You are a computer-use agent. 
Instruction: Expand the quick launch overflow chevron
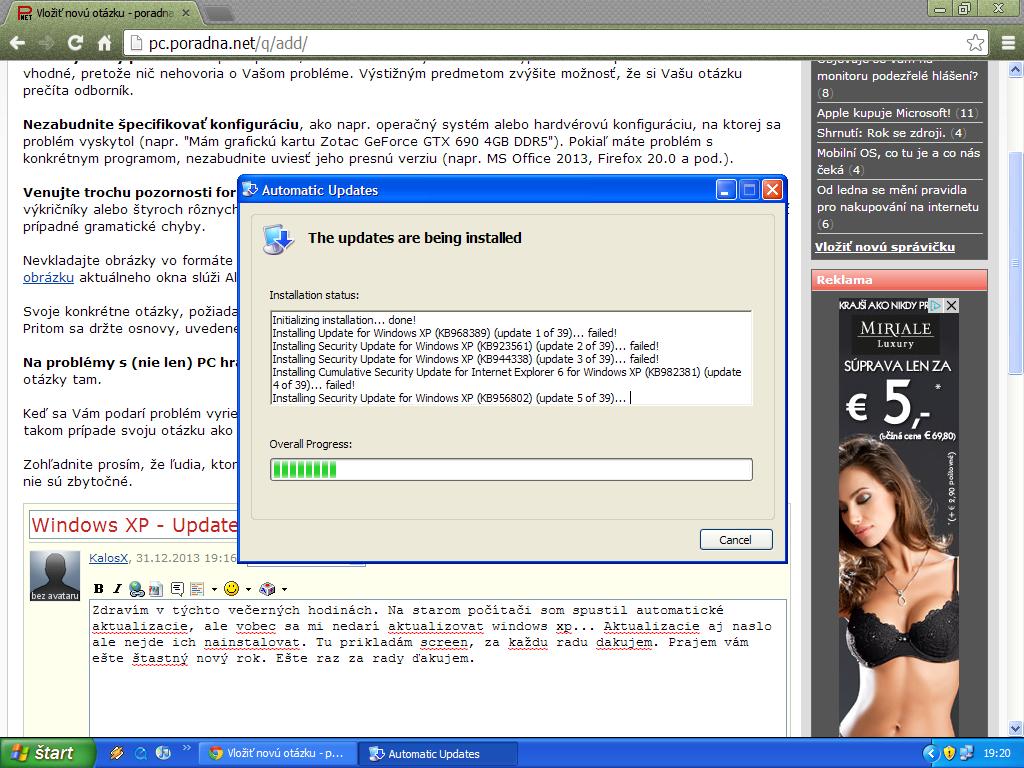coord(186,748)
